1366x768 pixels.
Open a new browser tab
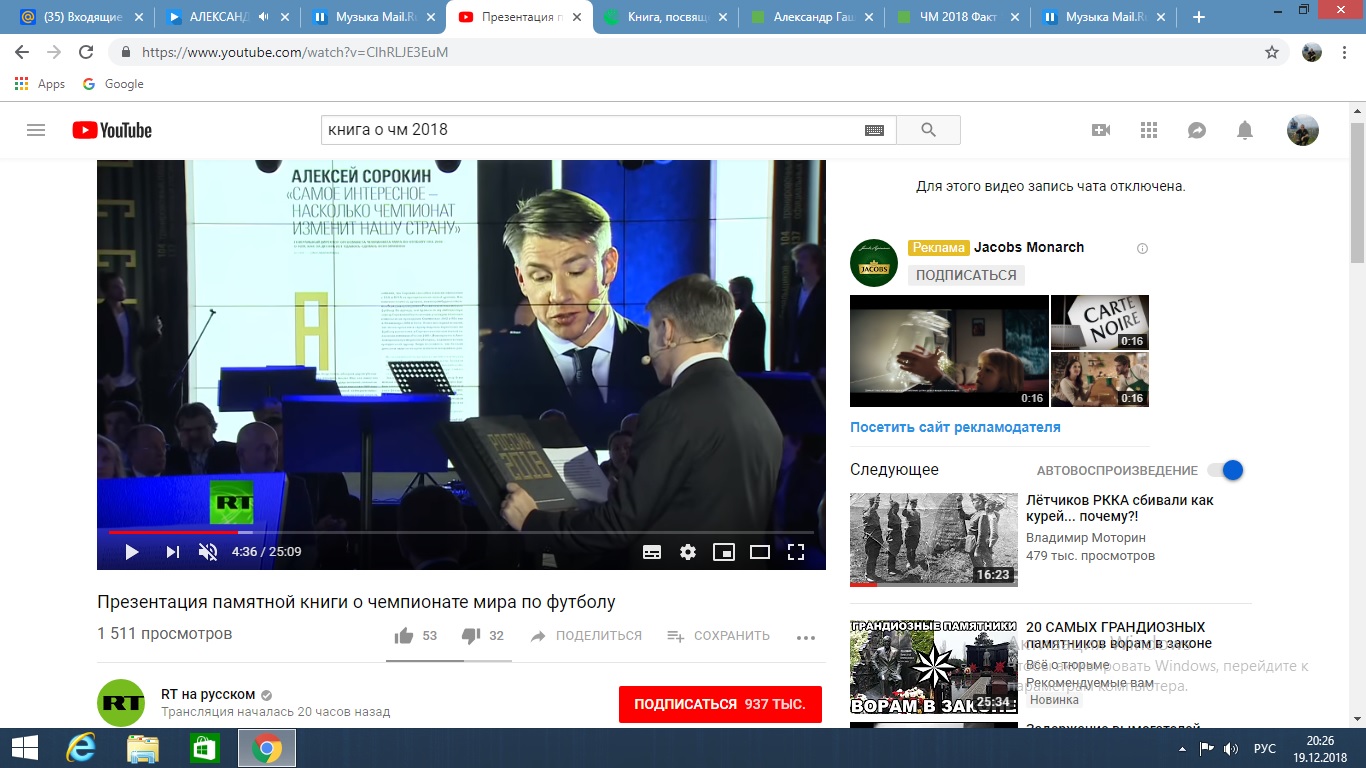coord(1199,17)
